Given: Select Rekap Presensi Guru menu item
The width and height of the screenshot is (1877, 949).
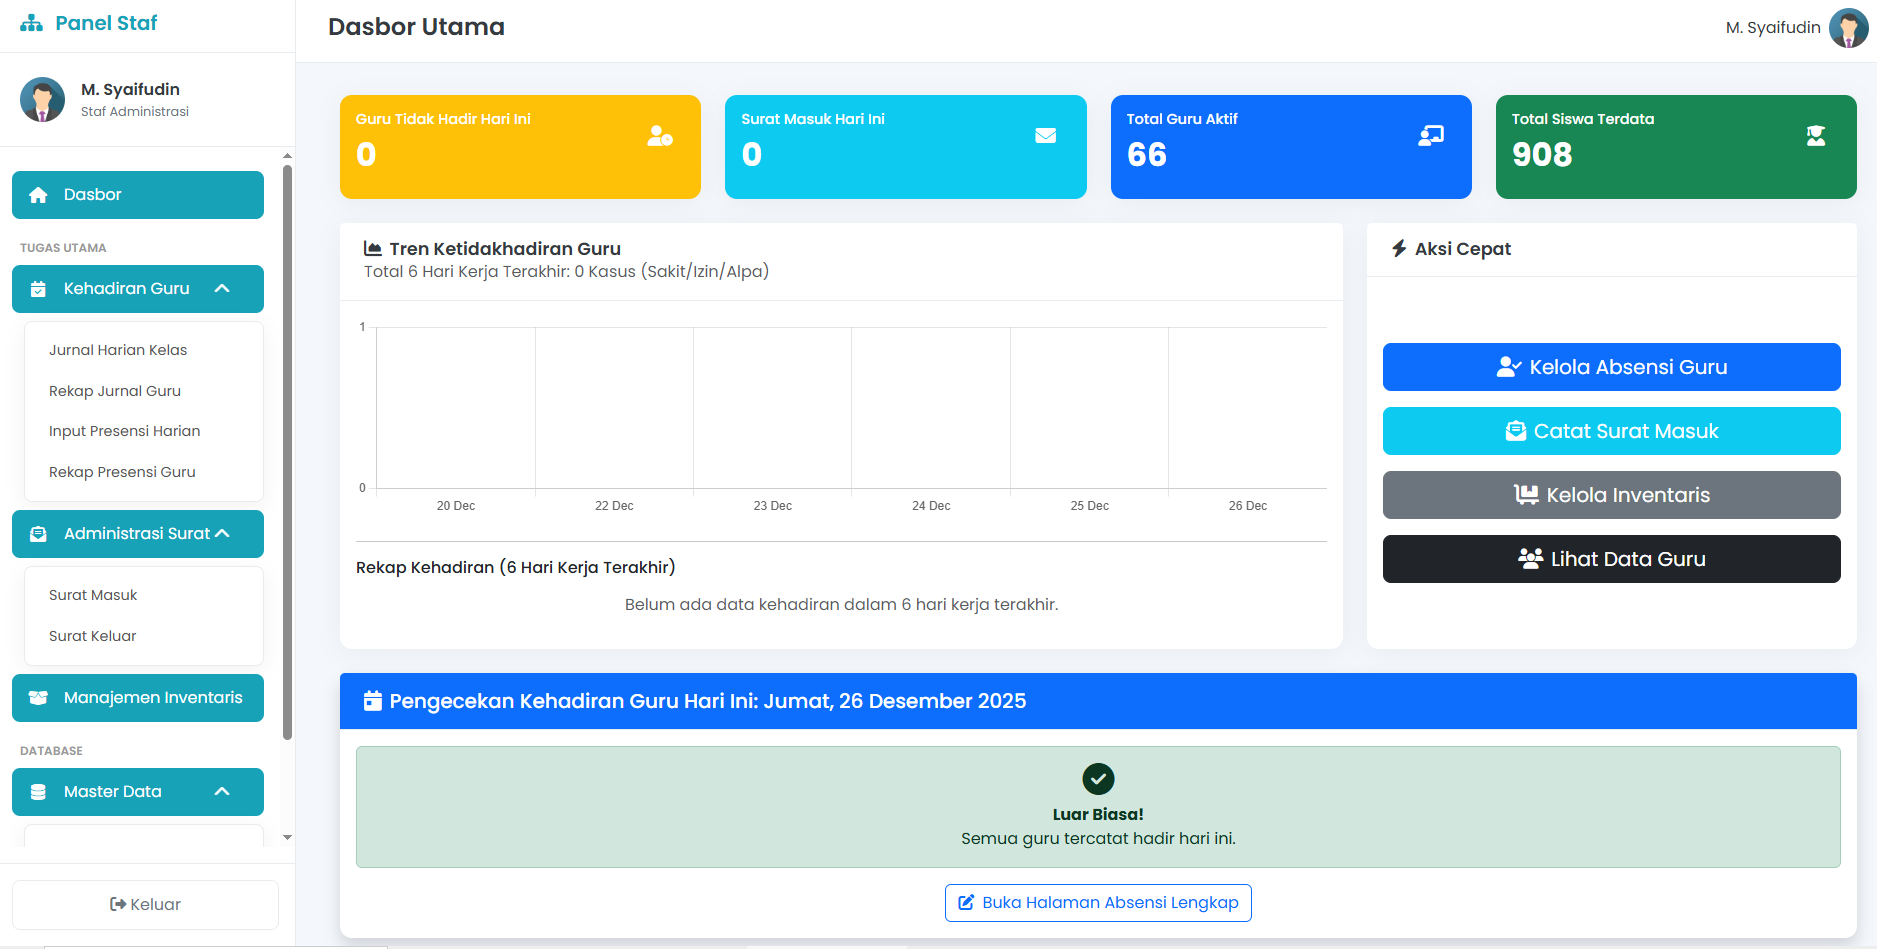Looking at the screenshot, I should point(122,472).
